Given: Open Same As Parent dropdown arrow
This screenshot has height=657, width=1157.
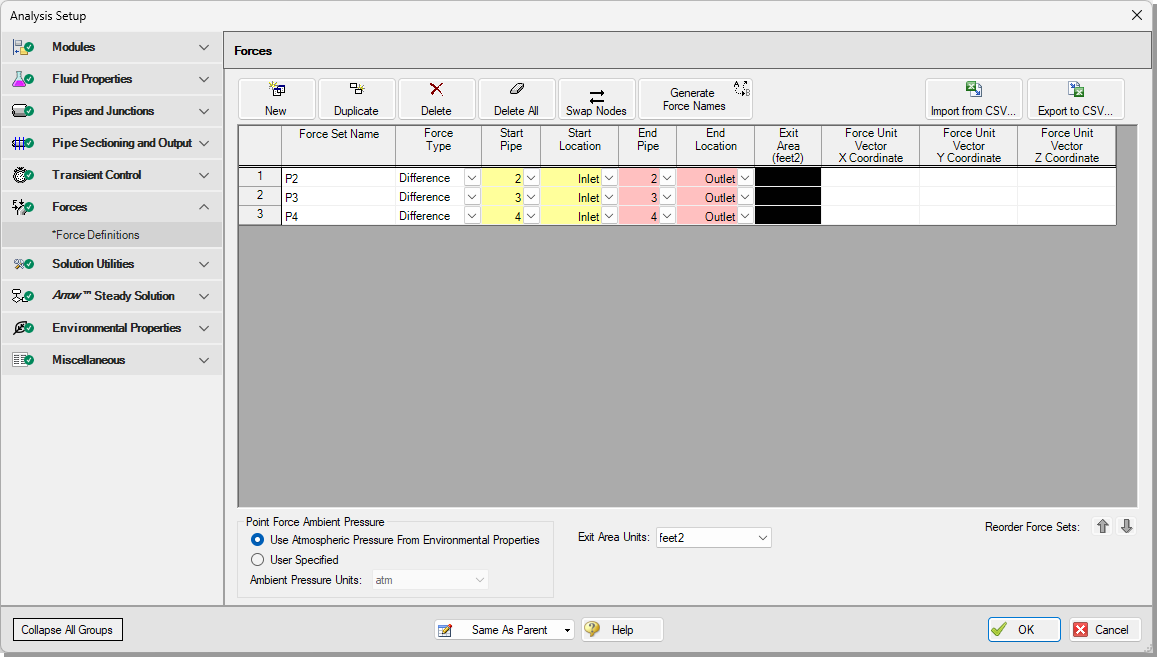Looking at the screenshot, I should [x=567, y=630].
